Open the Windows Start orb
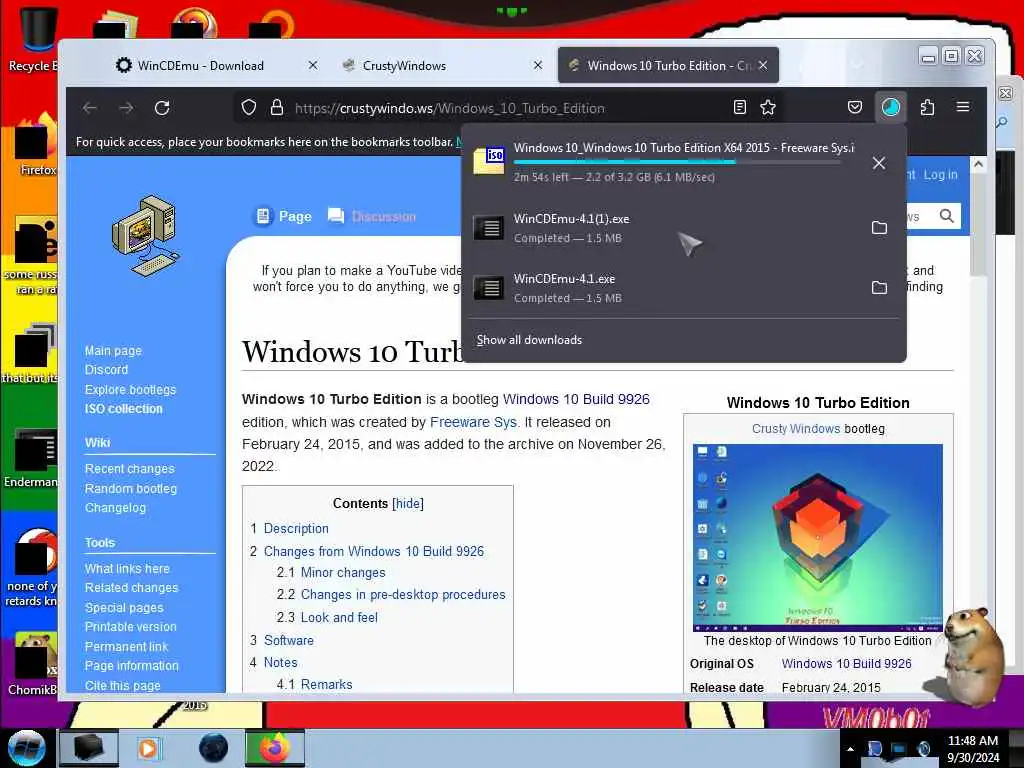 click(27, 748)
